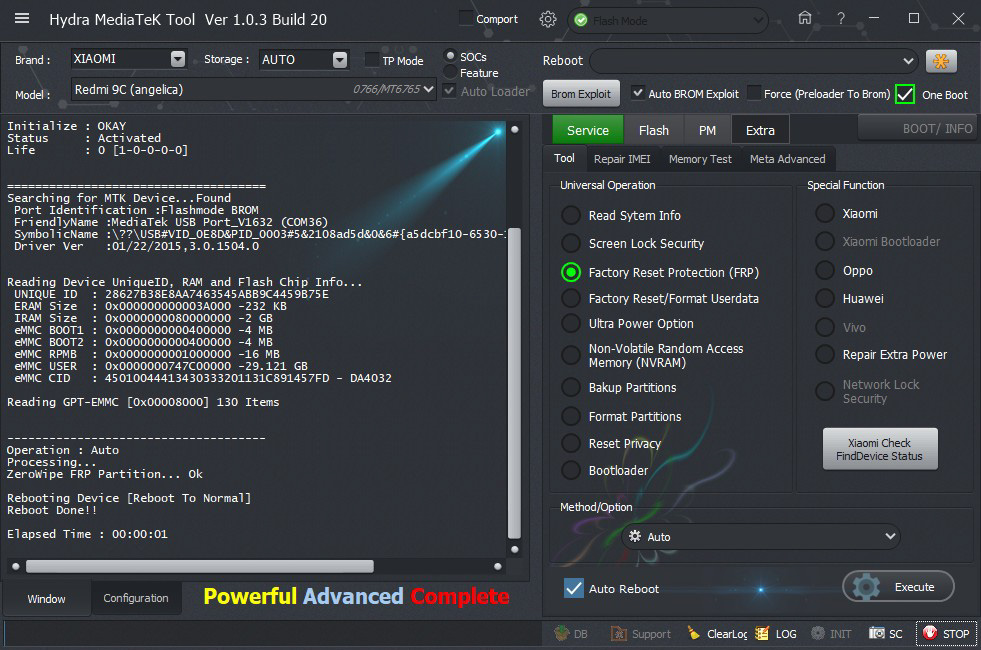Viewport: 981px width, 650px height.
Task: Click the 'Reboot Done!!' log line
Action: click(52, 510)
